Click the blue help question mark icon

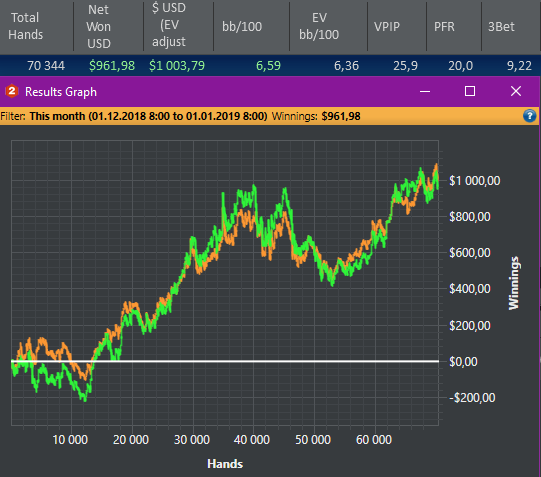pyautogui.click(x=530, y=116)
